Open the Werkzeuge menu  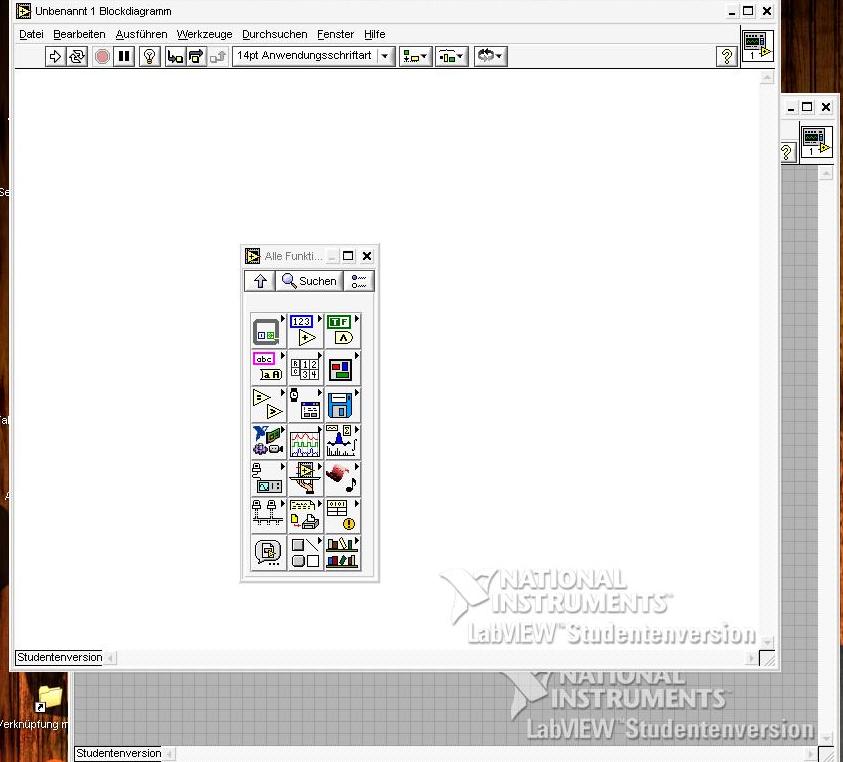204,34
